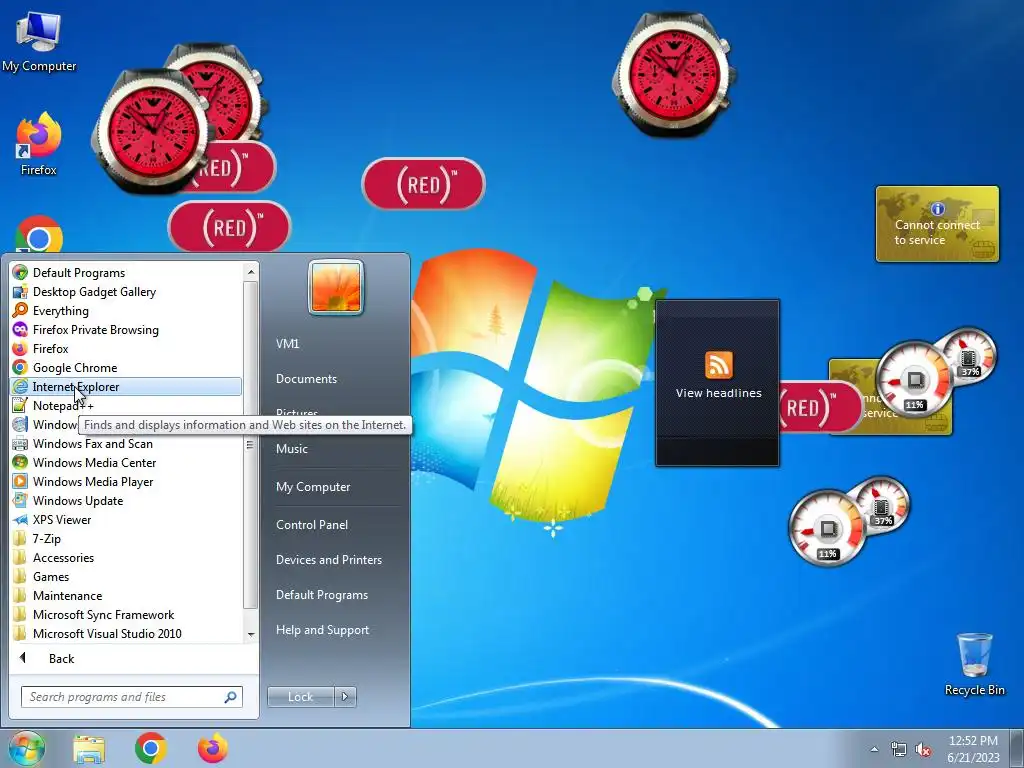Open shutdown options arrow next to Lock
The image size is (1024, 768).
pyautogui.click(x=345, y=697)
